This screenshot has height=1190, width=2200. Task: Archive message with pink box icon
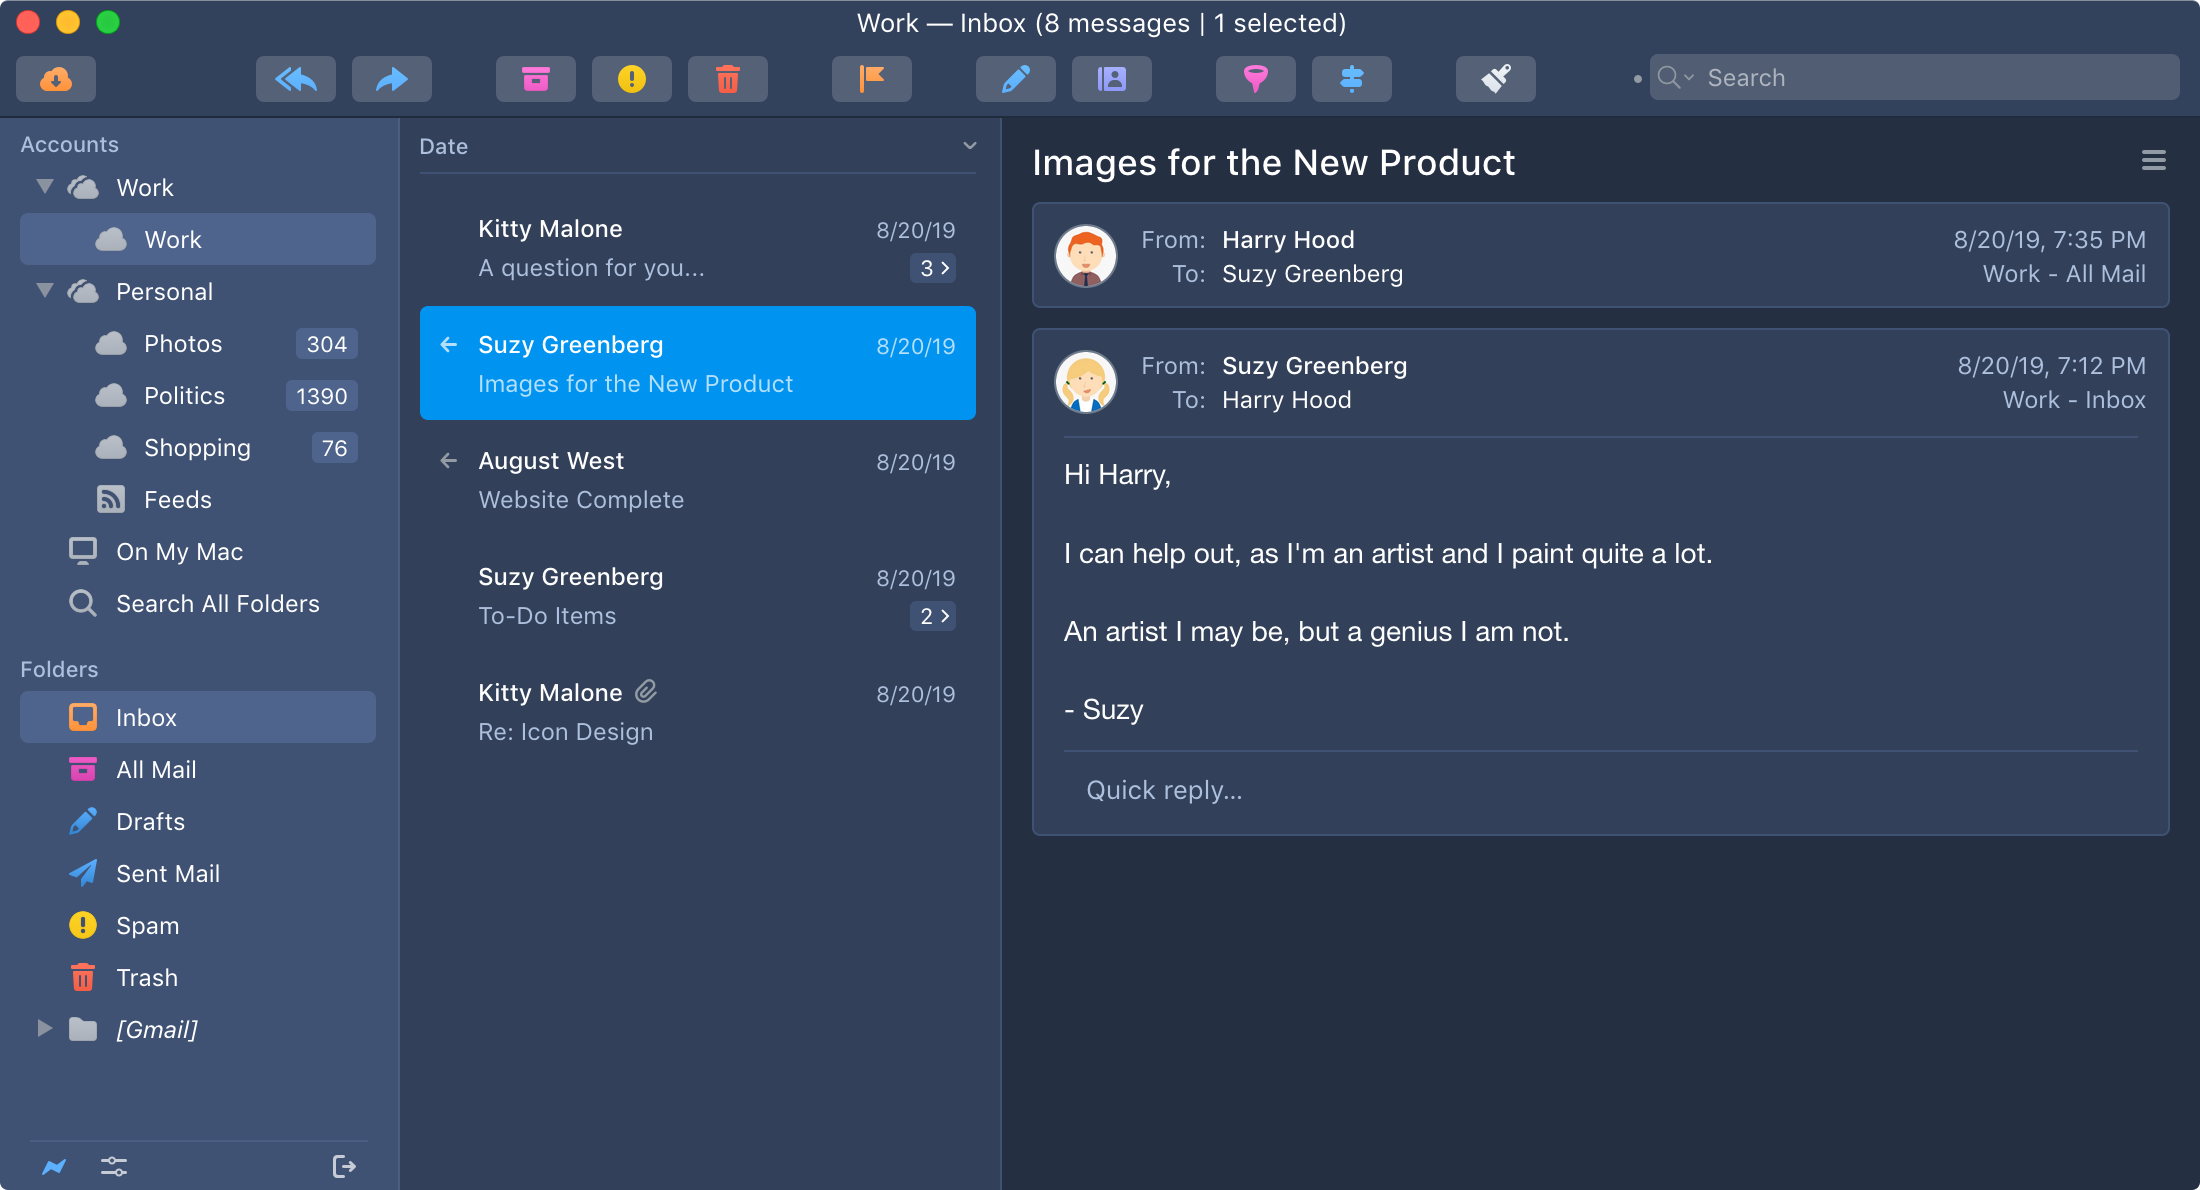pyautogui.click(x=535, y=79)
